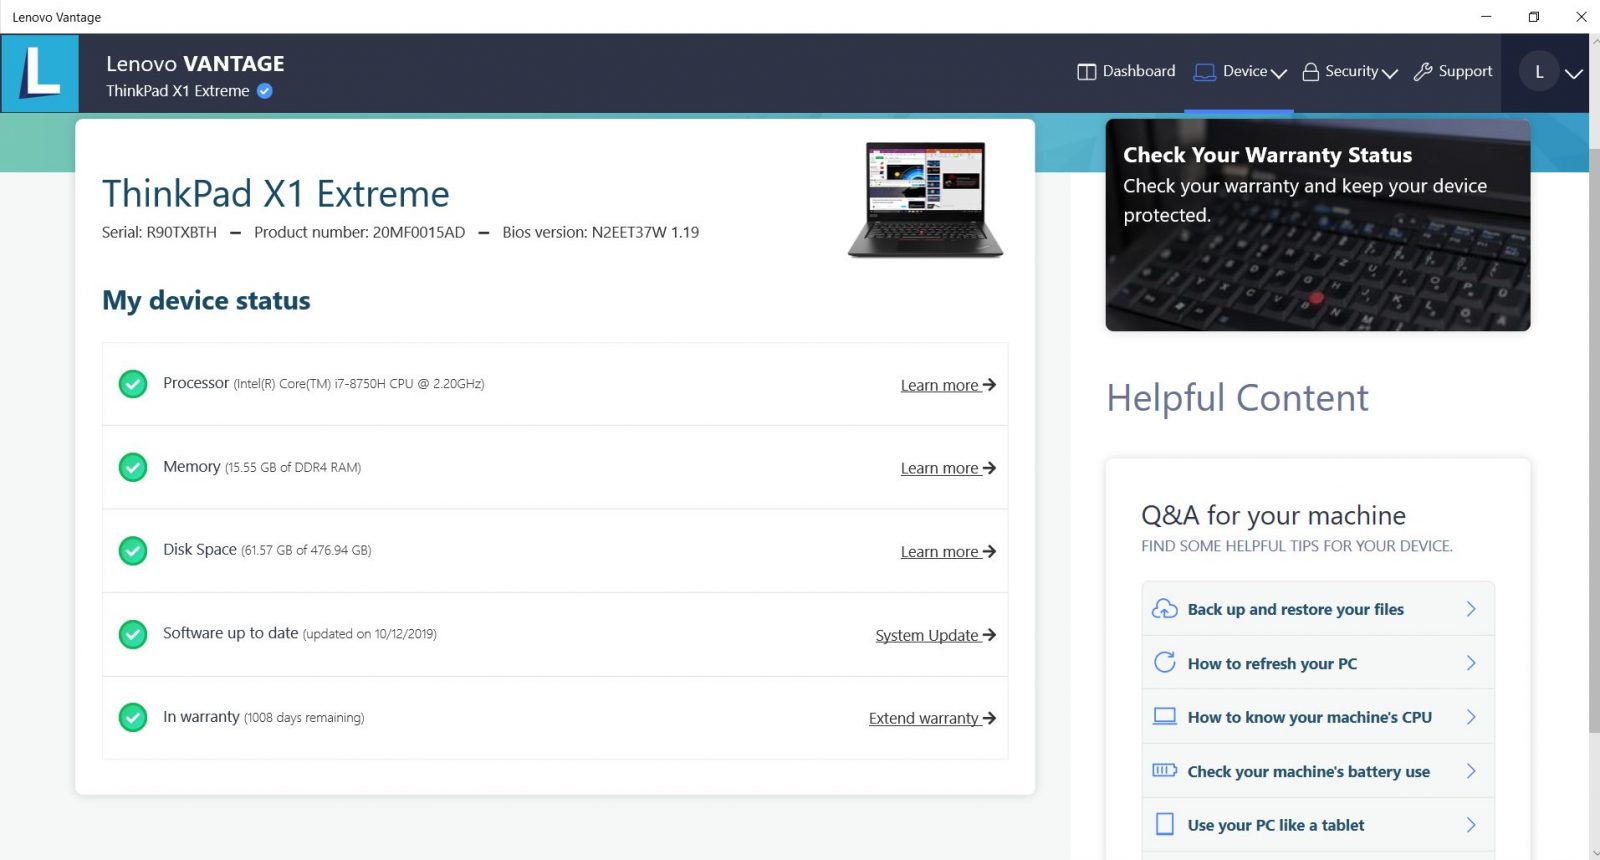Expand the Security menu chevron
Viewport: 1600px width, 860px height.
(1389, 73)
